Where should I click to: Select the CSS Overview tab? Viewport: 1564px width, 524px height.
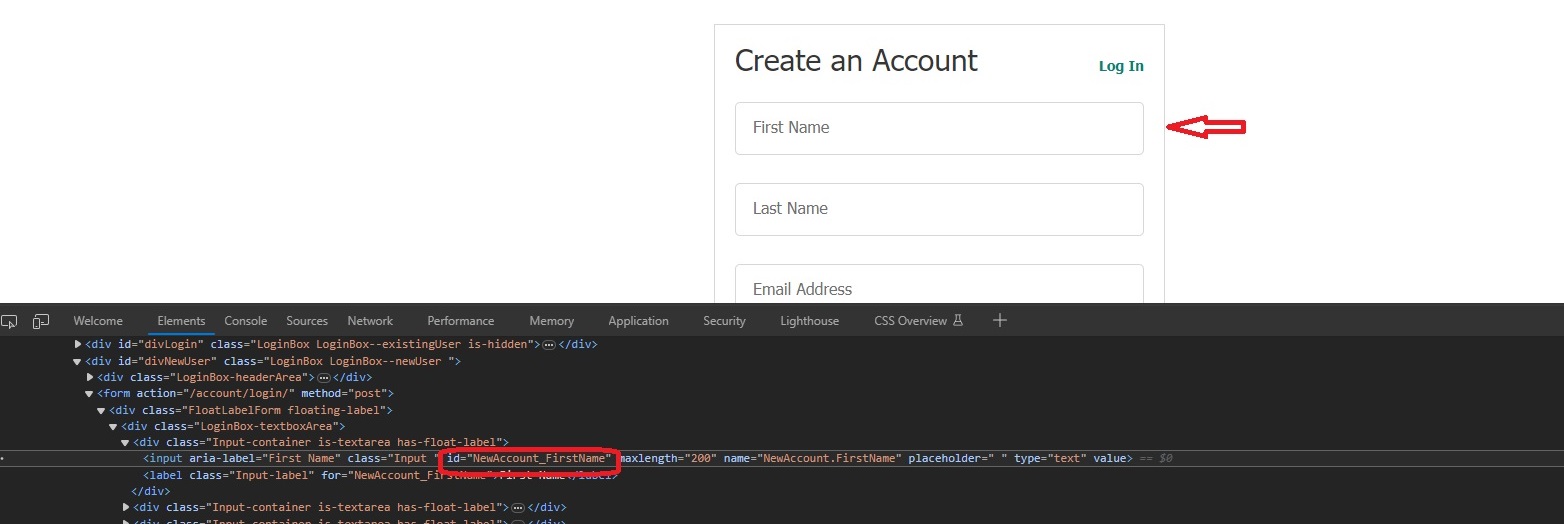point(910,321)
